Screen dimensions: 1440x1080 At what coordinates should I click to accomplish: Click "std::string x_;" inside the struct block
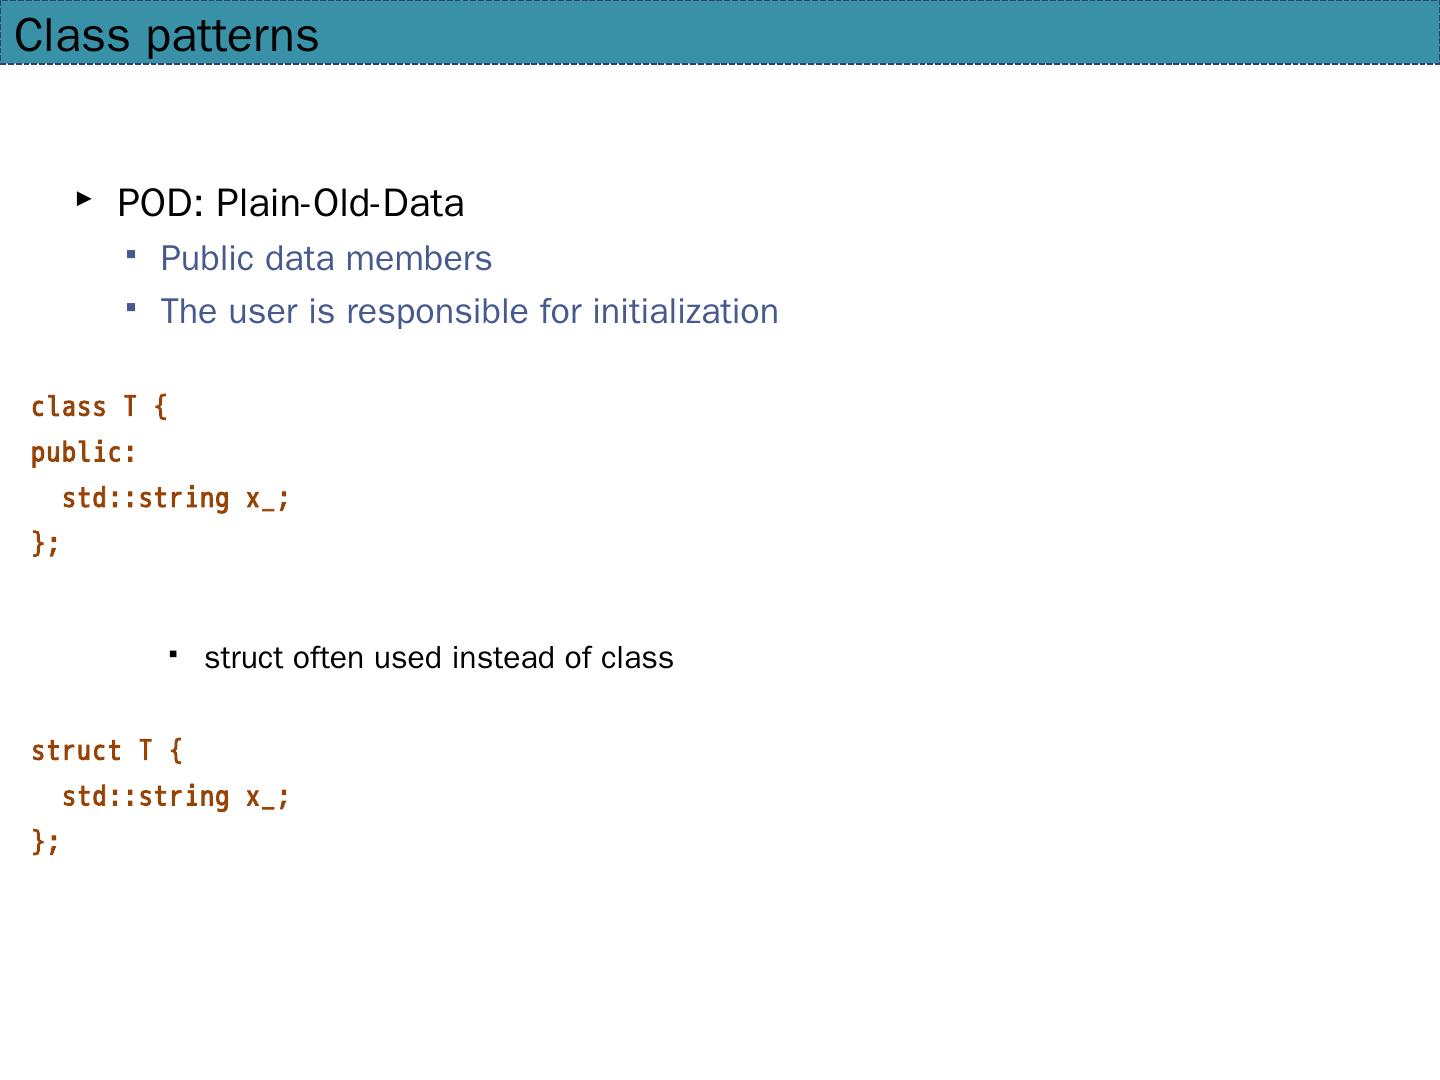175,796
